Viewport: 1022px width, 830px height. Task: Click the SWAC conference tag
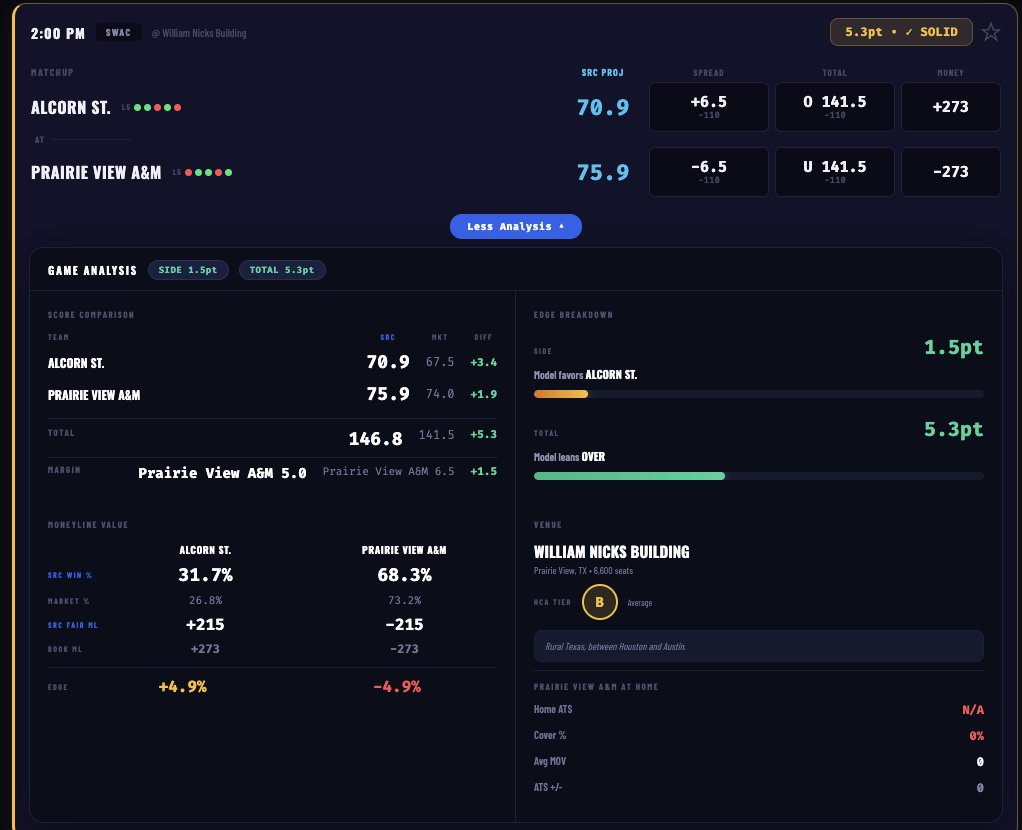[x=118, y=33]
